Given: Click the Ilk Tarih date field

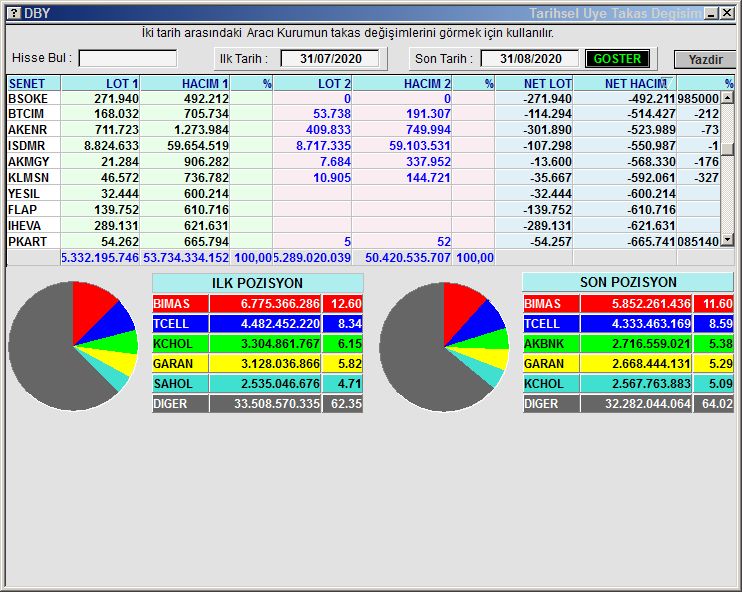Looking at the screenshot, I should (x=330, y=59).
